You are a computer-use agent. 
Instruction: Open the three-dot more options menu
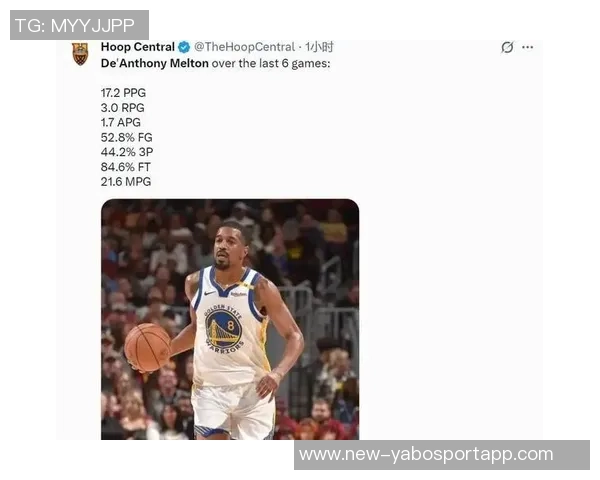(x=528, y=47)
